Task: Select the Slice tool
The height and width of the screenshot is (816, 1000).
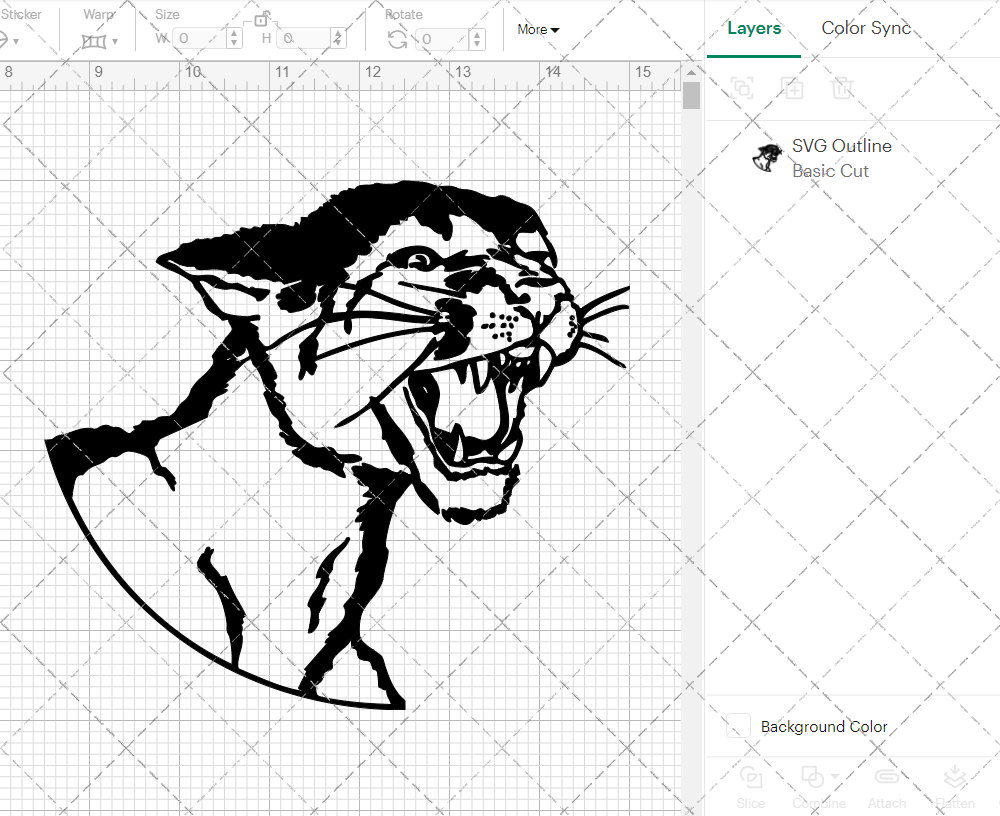Action: [x=751, y=785]
